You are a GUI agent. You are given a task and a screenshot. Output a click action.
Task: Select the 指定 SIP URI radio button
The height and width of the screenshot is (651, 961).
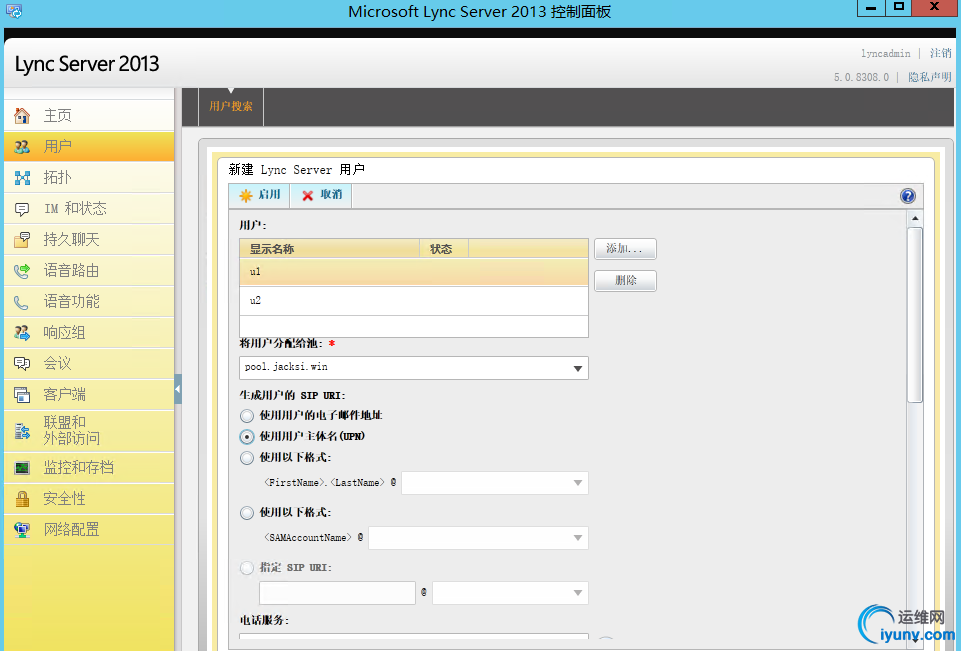point(246,568)
